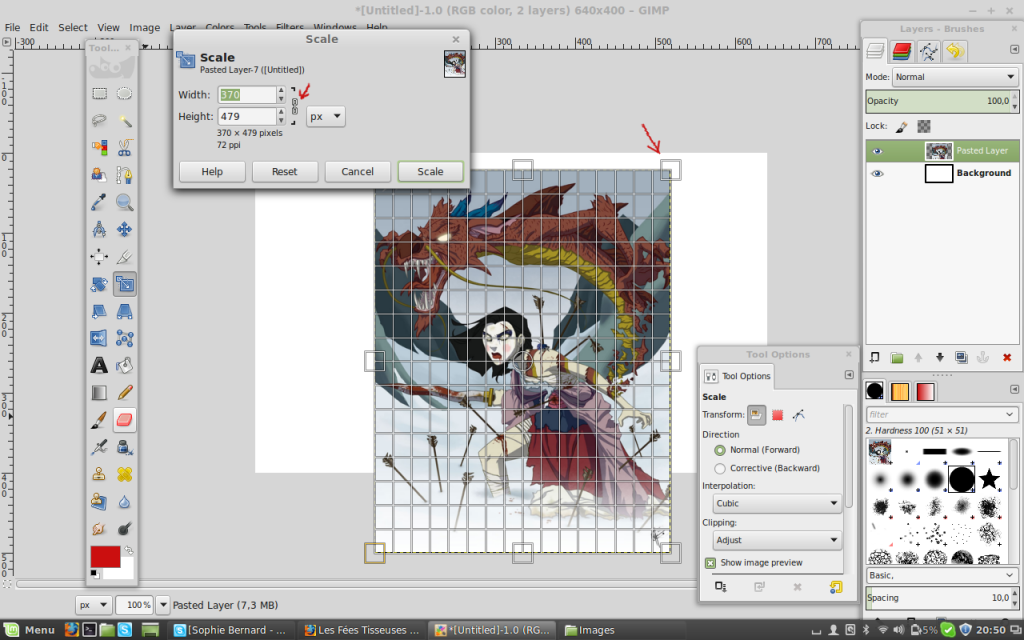Open the Mint Menu button
This screenshot has width=1024, height=640.
click(30, 630)
